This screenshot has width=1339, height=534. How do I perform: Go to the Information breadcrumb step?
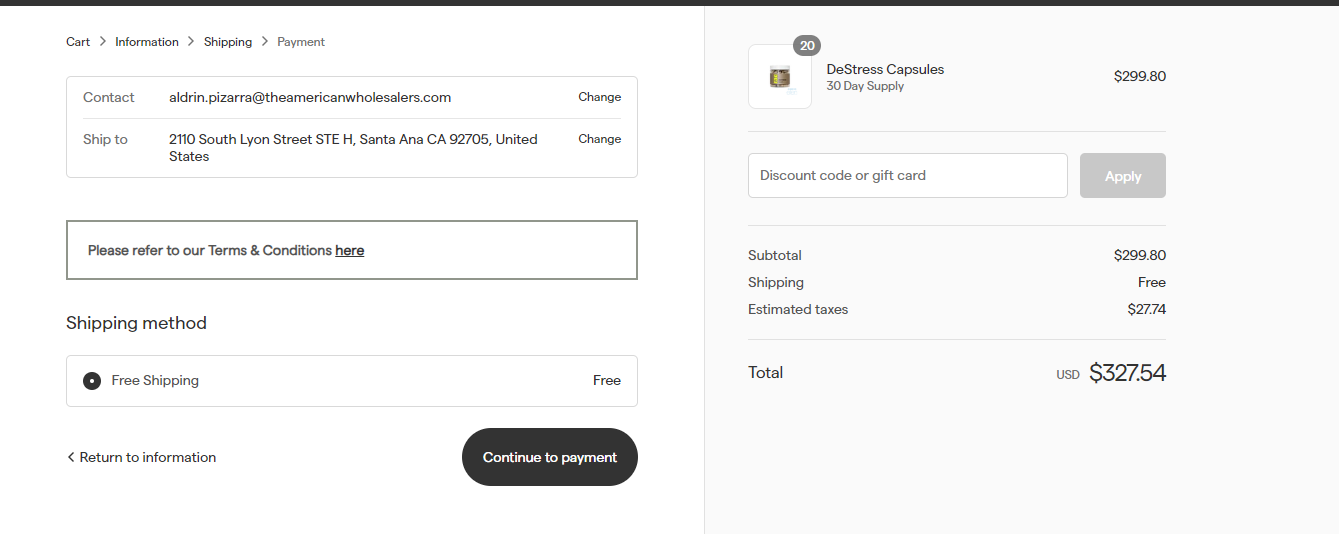147,42
